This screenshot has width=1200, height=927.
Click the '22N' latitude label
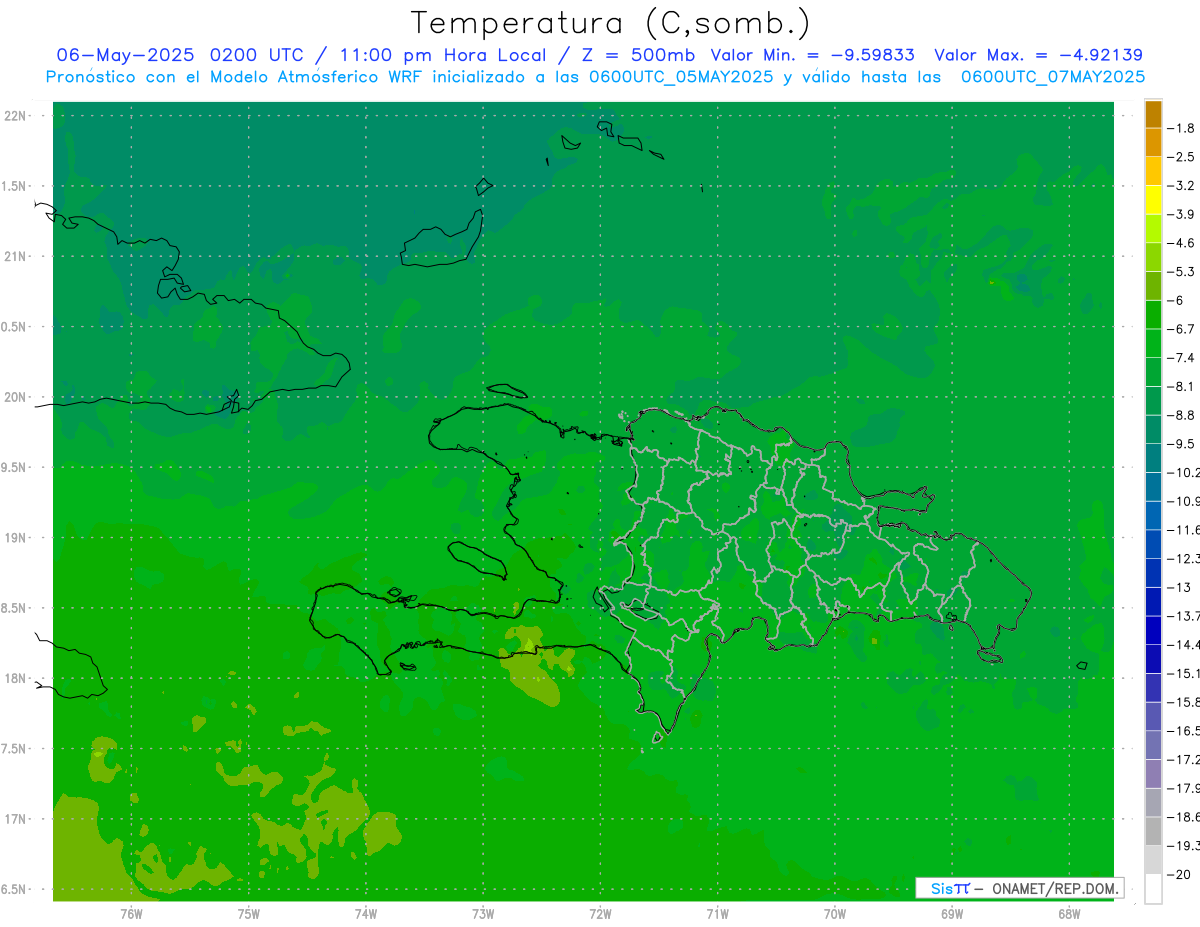(16, 116)
